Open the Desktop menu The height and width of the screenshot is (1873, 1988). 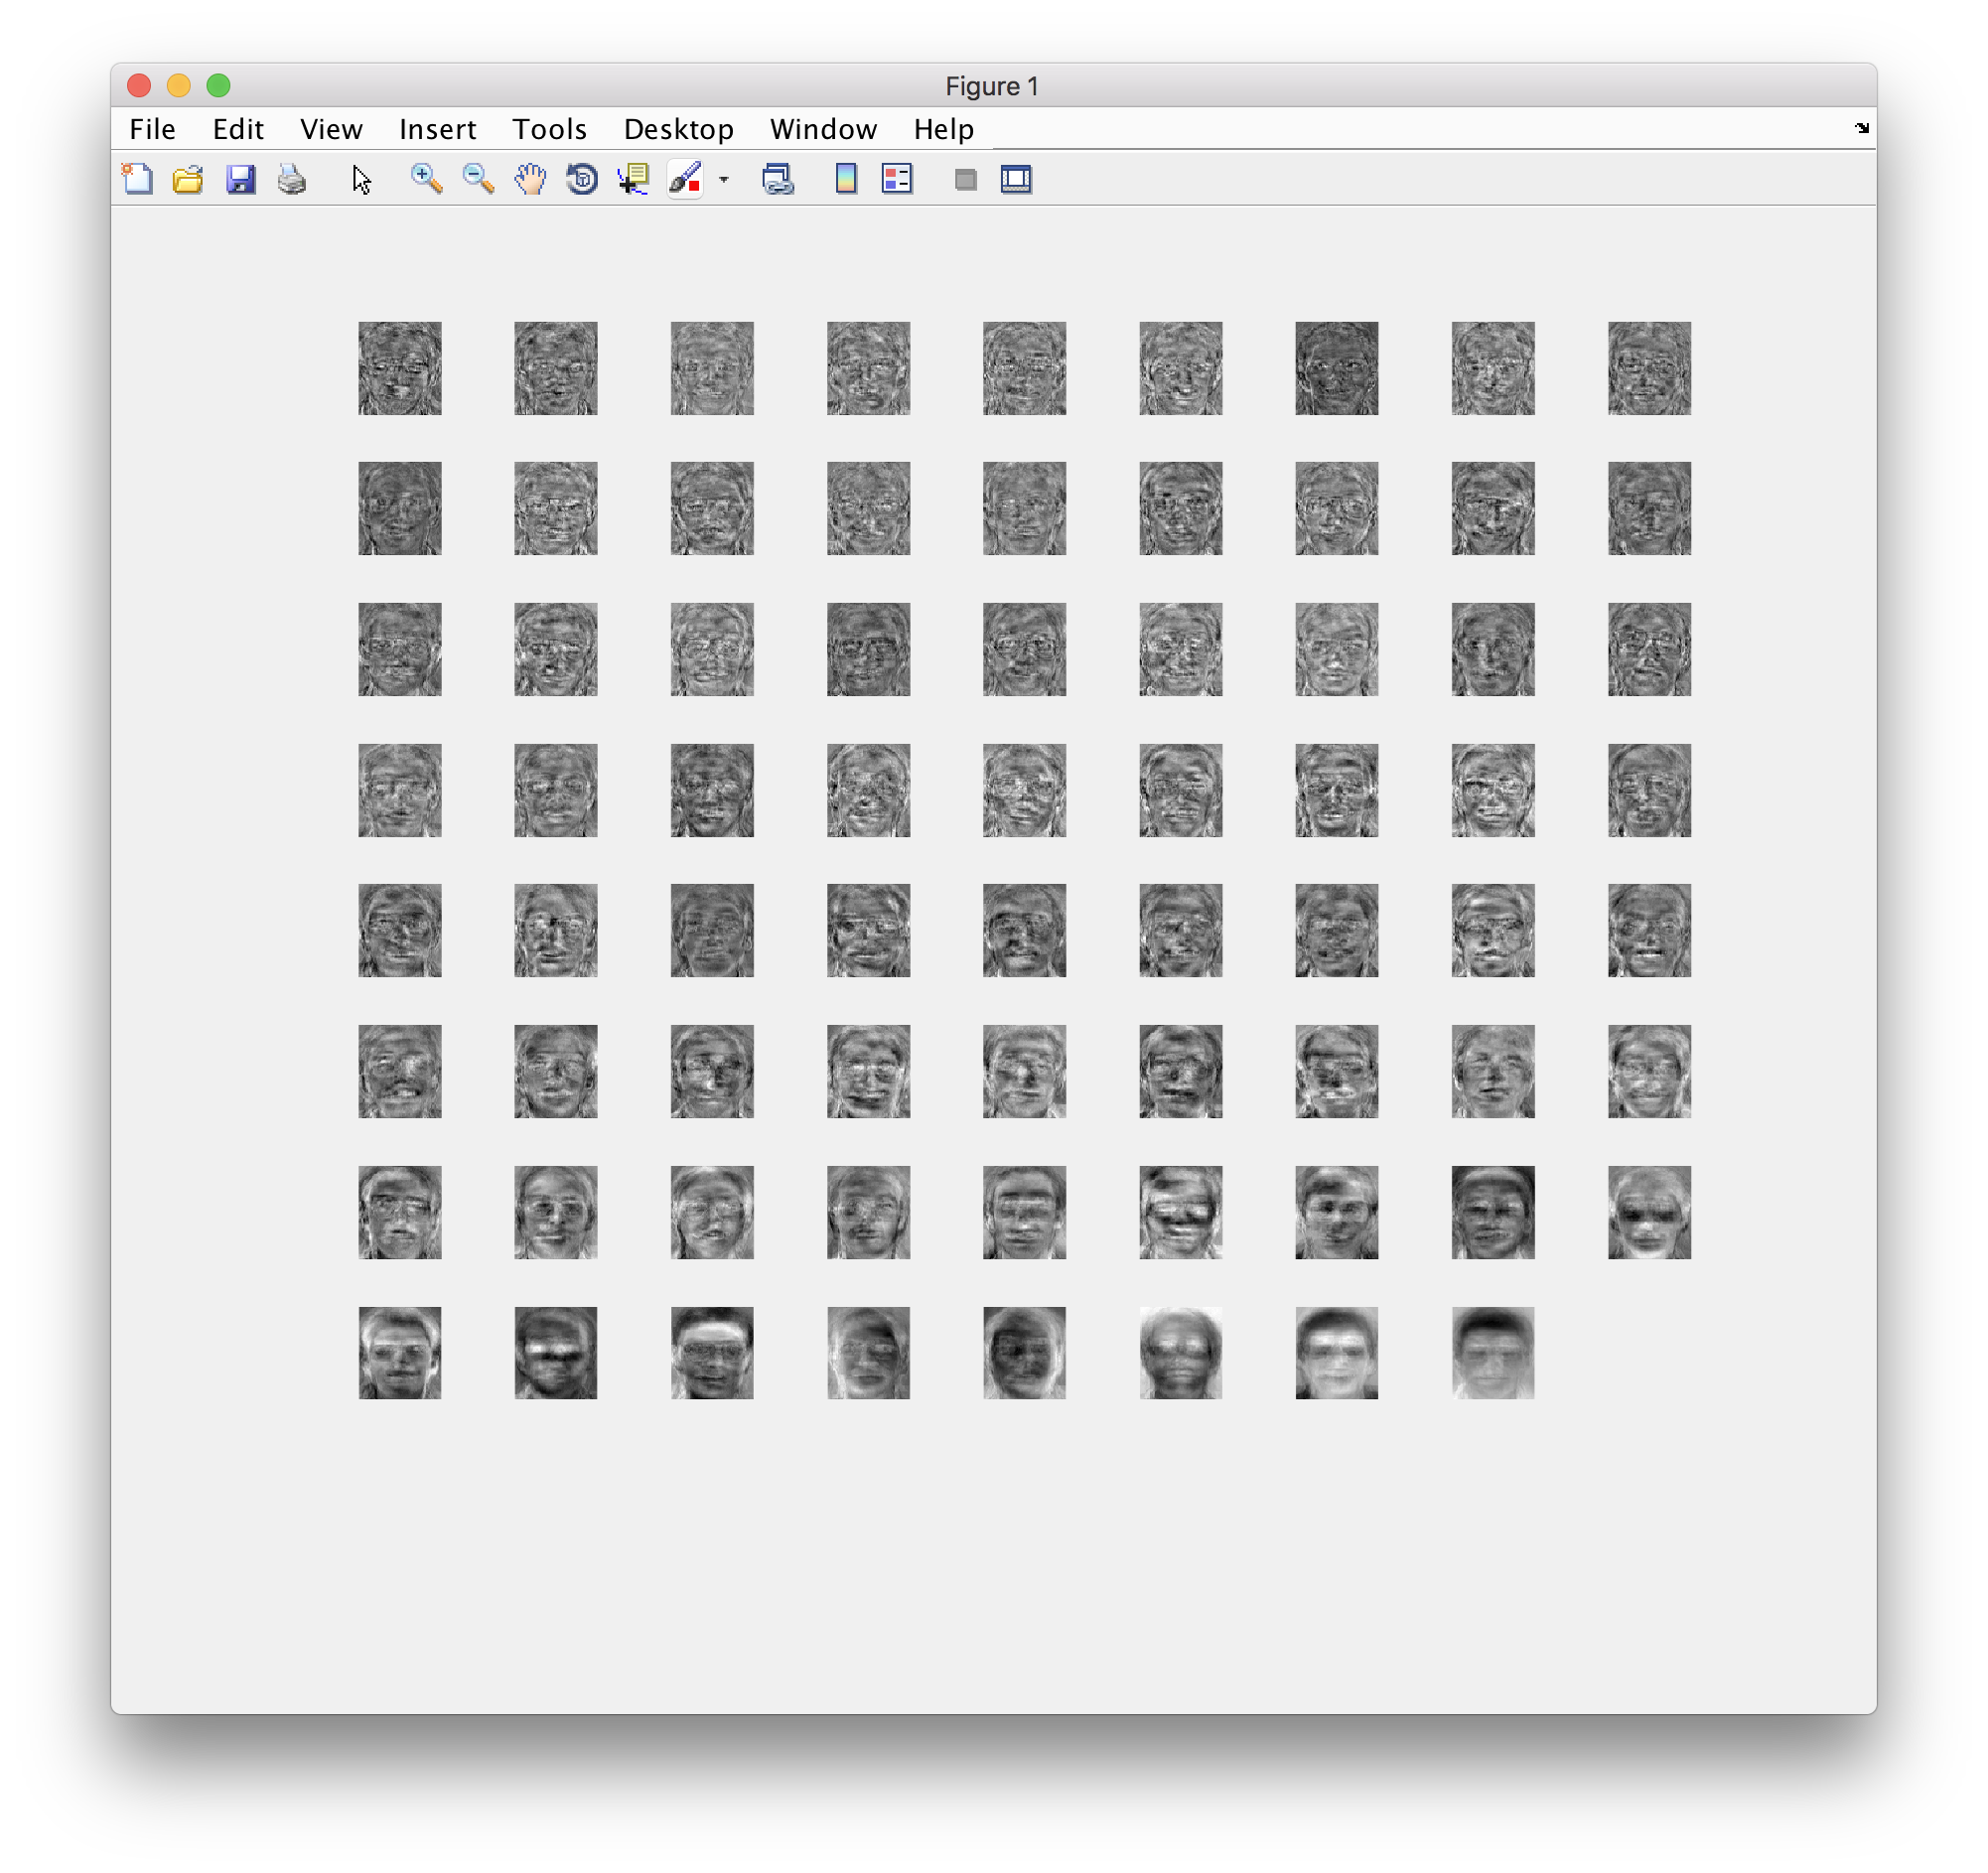(x=678, y=129)
